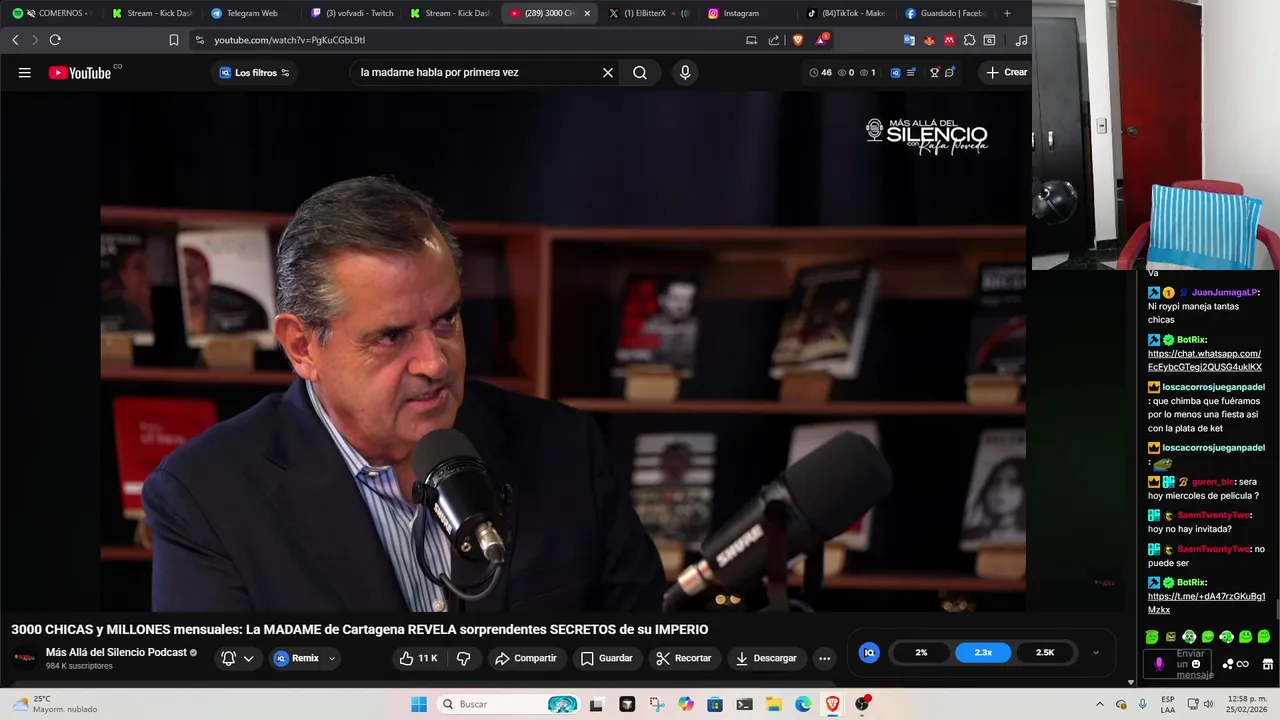Viewport: 1280px width, 720px height.
Task: Click the YouTube address bar URL
Action: [289, 40]
